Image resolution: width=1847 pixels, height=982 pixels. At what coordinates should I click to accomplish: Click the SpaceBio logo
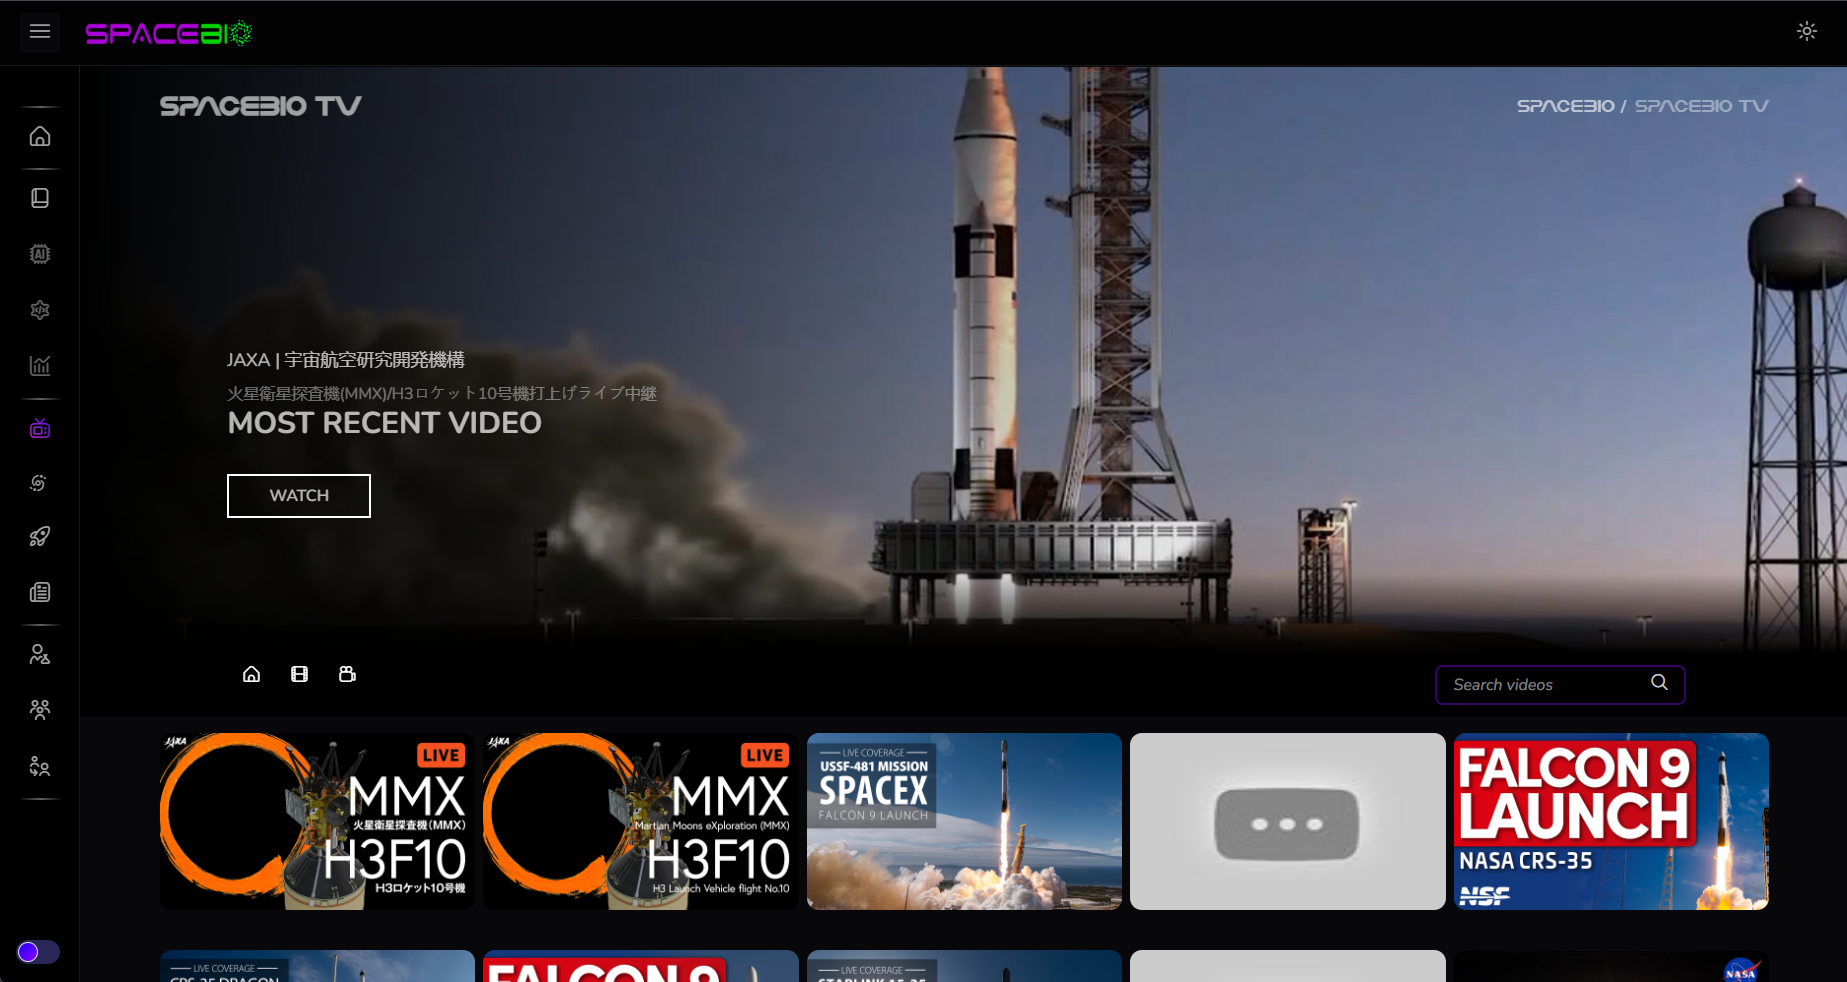point(169,34)
